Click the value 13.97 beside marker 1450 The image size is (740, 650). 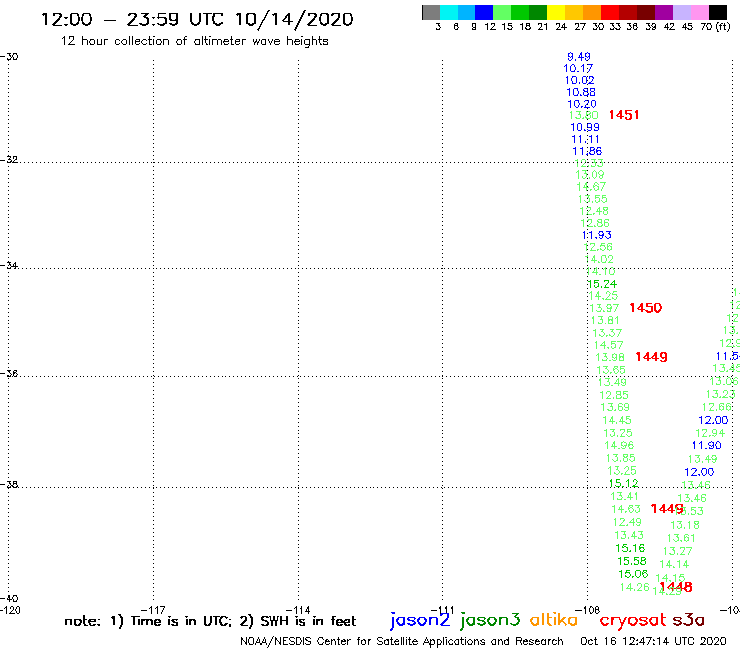[x=604, y=308]
